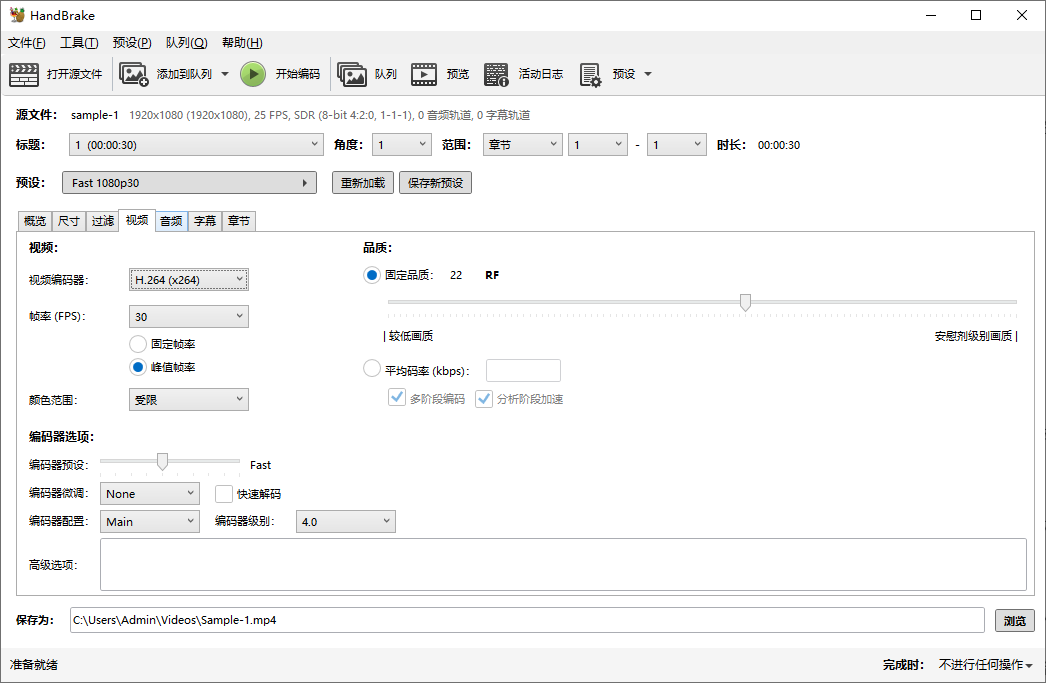This screenshot has height=683, width=1046.
Task: Switch to the Audio (音频) tab
Action: click(171, 221)
